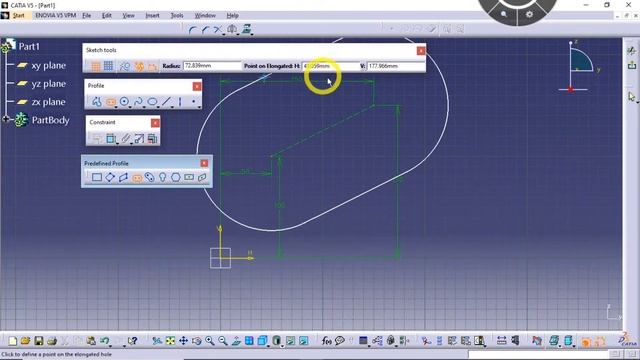Select Centered Parallelogram in Predefined Profile
Image resolution: width=640 pixels, height=360 pixels.
[x=202, y=177]
